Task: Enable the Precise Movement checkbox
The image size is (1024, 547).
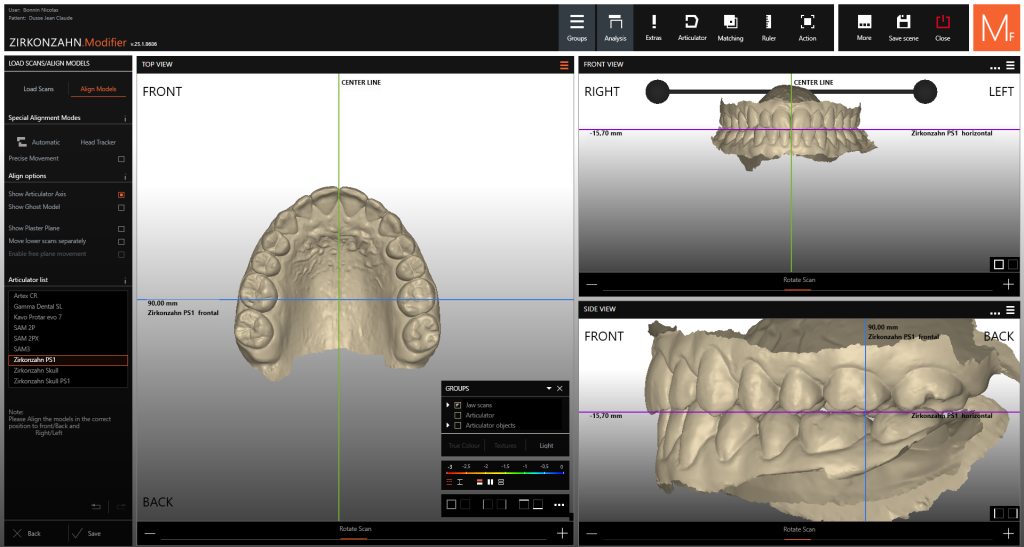Action: 121,159
